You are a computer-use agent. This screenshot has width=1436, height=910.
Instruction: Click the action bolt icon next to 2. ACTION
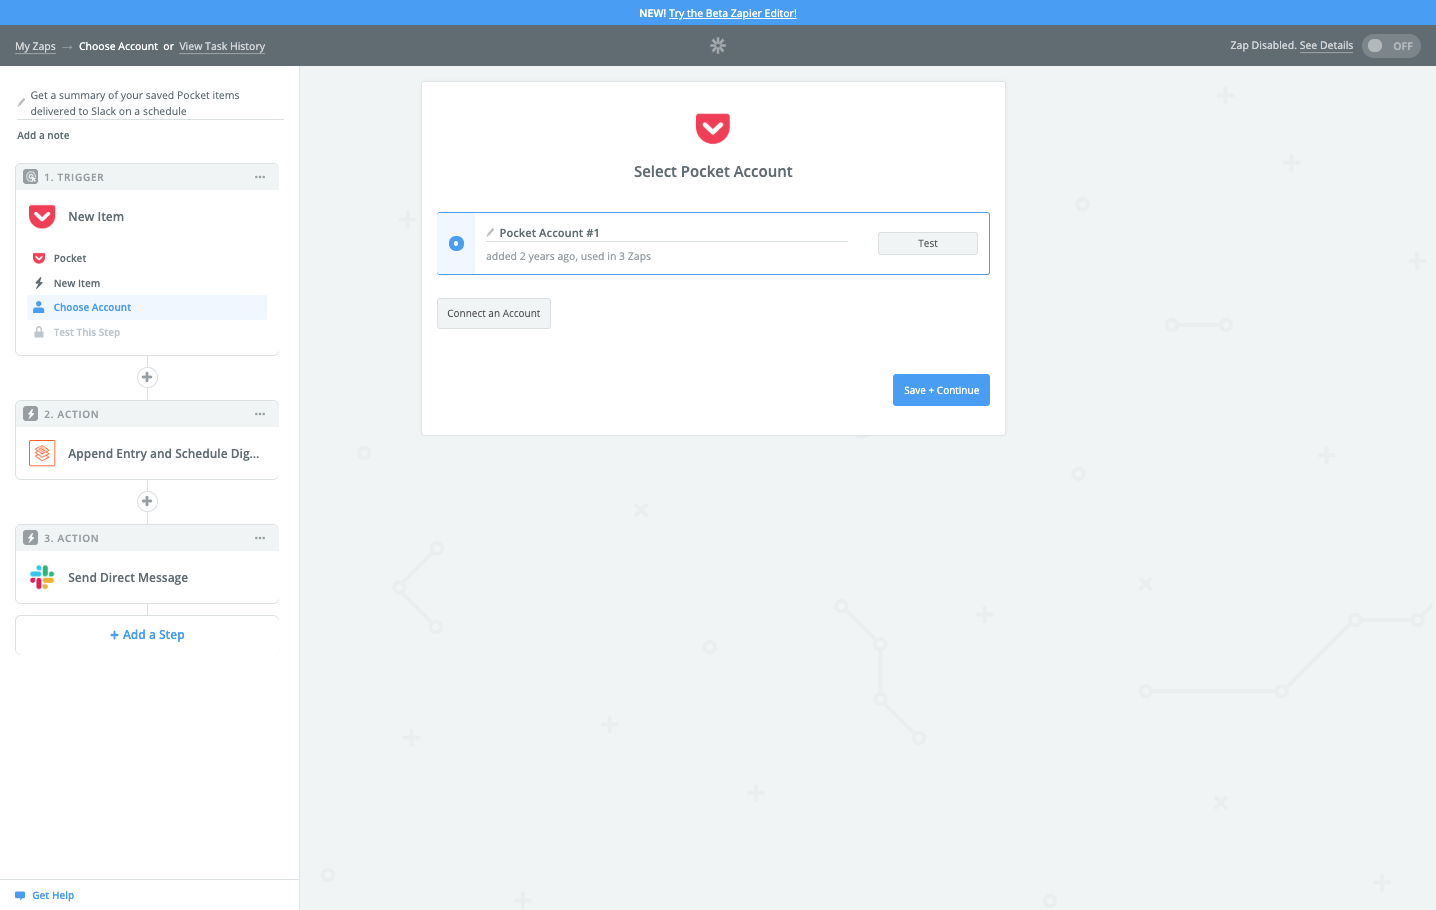(31, 414)
